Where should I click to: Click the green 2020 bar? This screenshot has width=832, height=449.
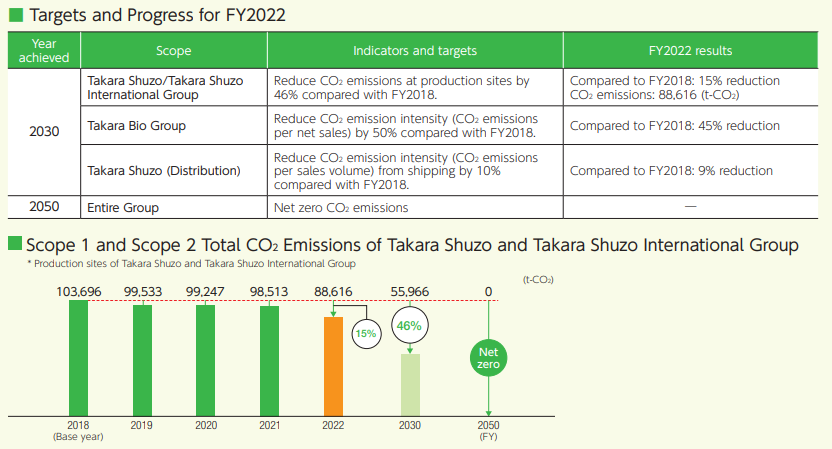[x=205, y=360]
